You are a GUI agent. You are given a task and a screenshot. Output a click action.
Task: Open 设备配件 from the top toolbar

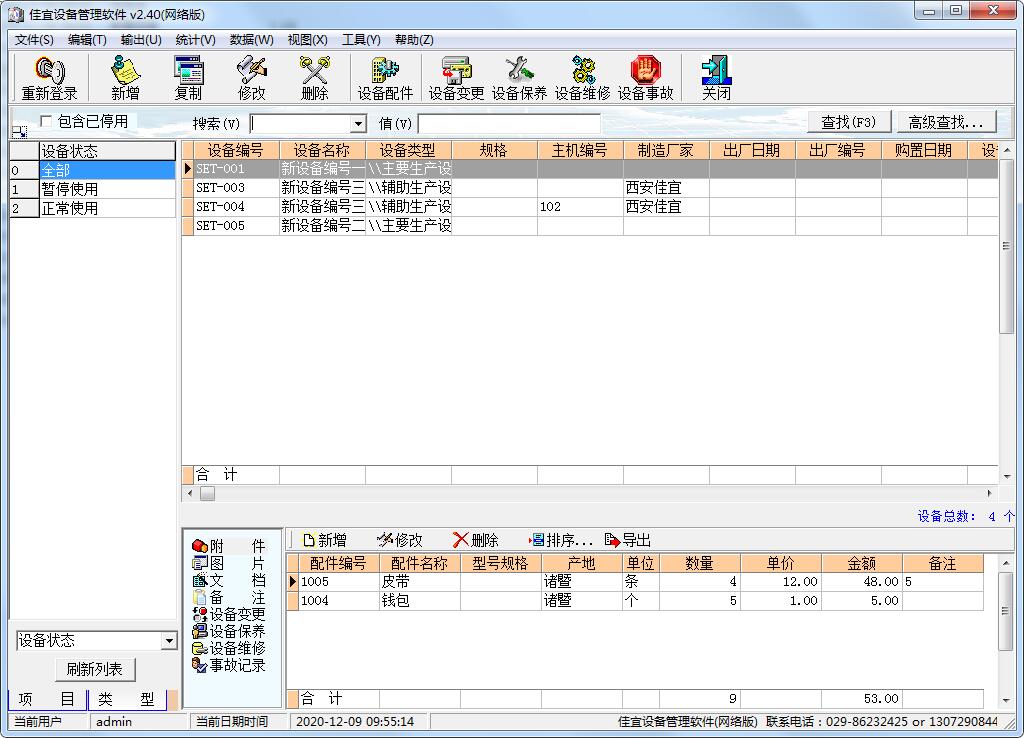pyautogui.click(x=385, y=78)
